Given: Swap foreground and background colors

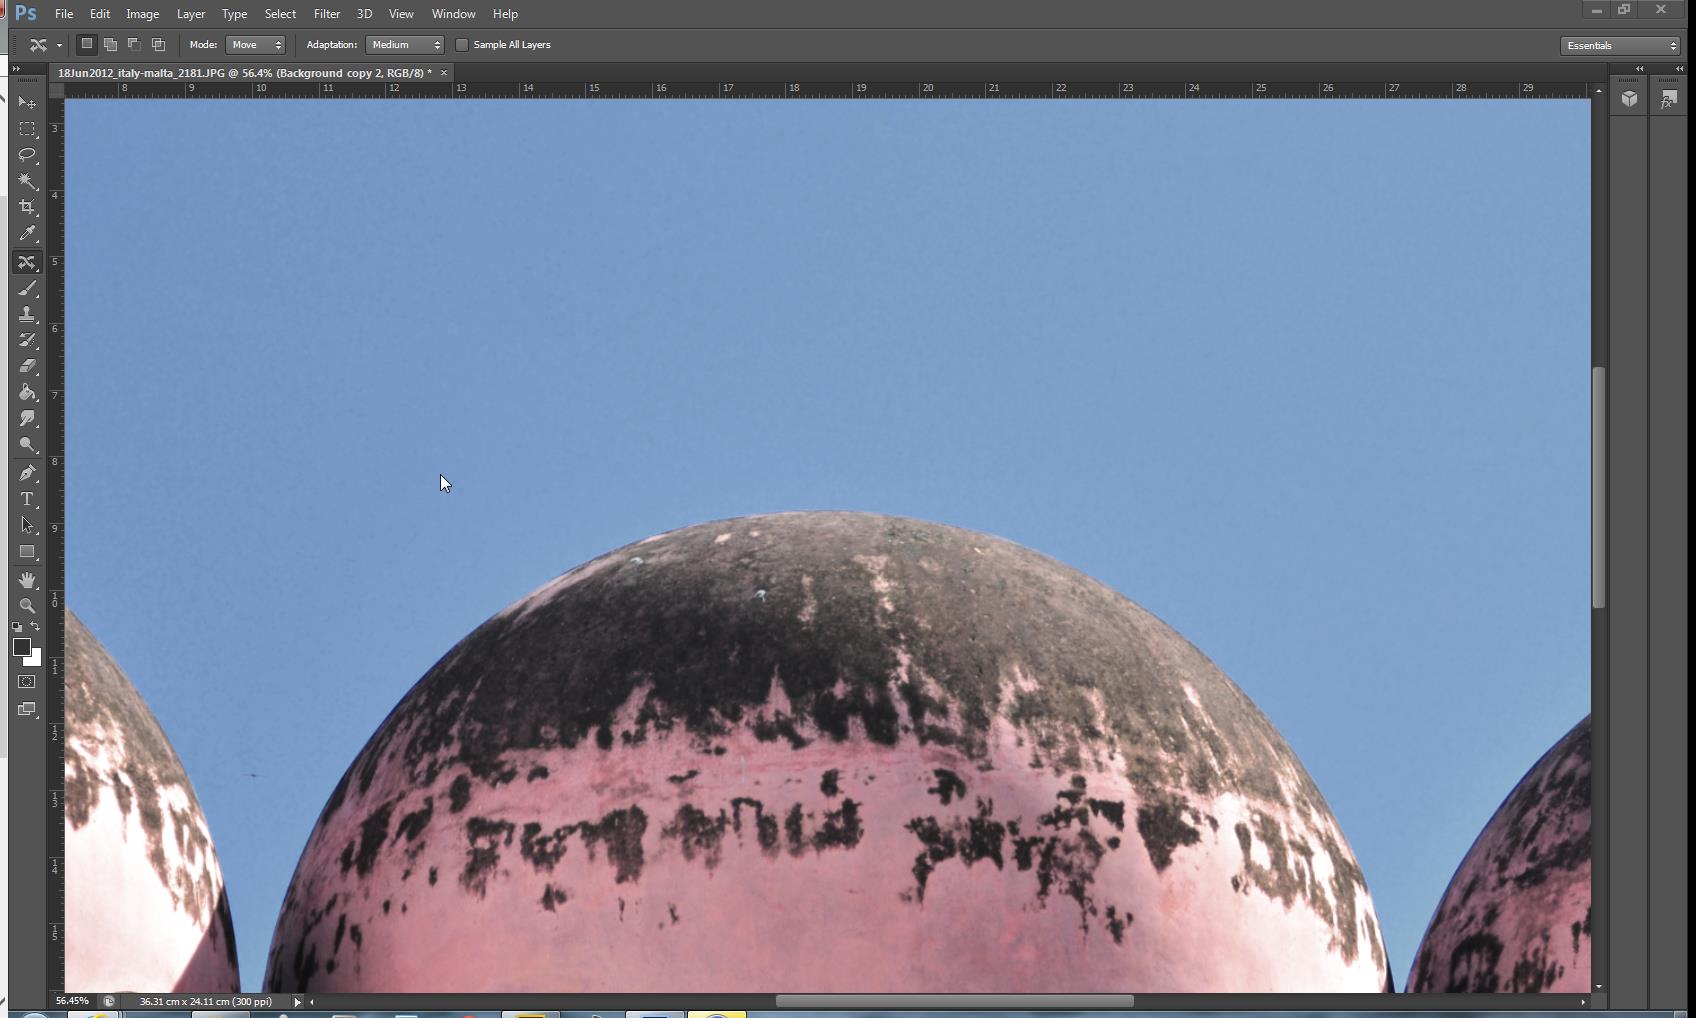Looking at the screenshot, I should click(36, 627).
